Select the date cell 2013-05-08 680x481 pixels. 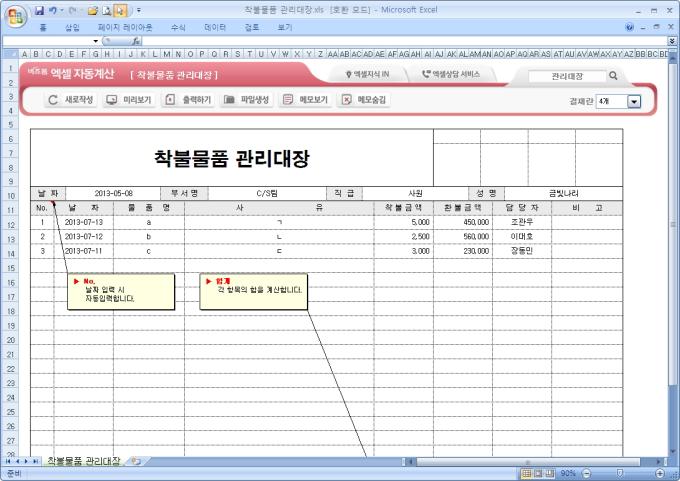tap(113, 193)
